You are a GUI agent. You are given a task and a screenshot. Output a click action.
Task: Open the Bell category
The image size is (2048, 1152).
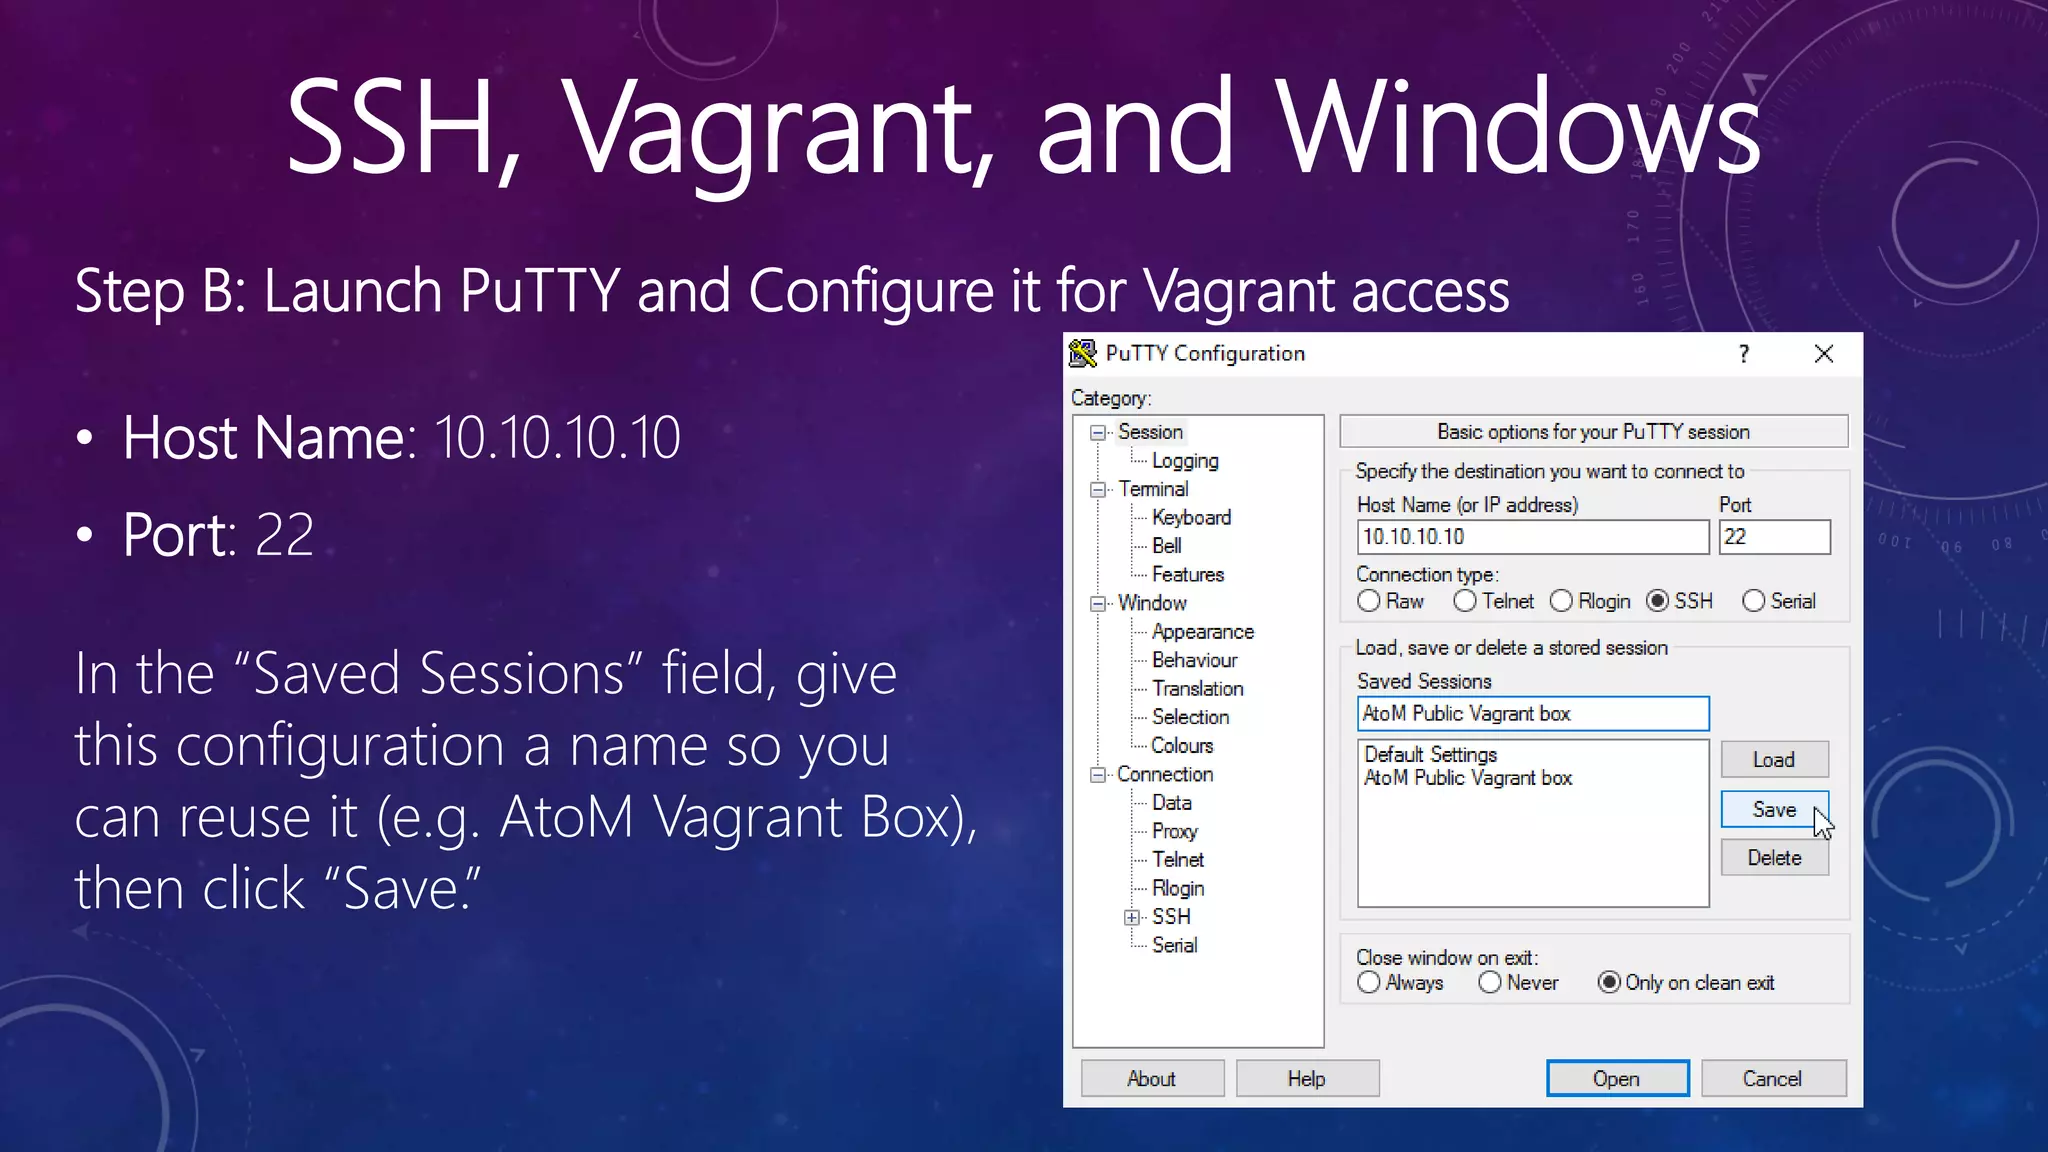pyautogui.click(x=1166, y=546)
